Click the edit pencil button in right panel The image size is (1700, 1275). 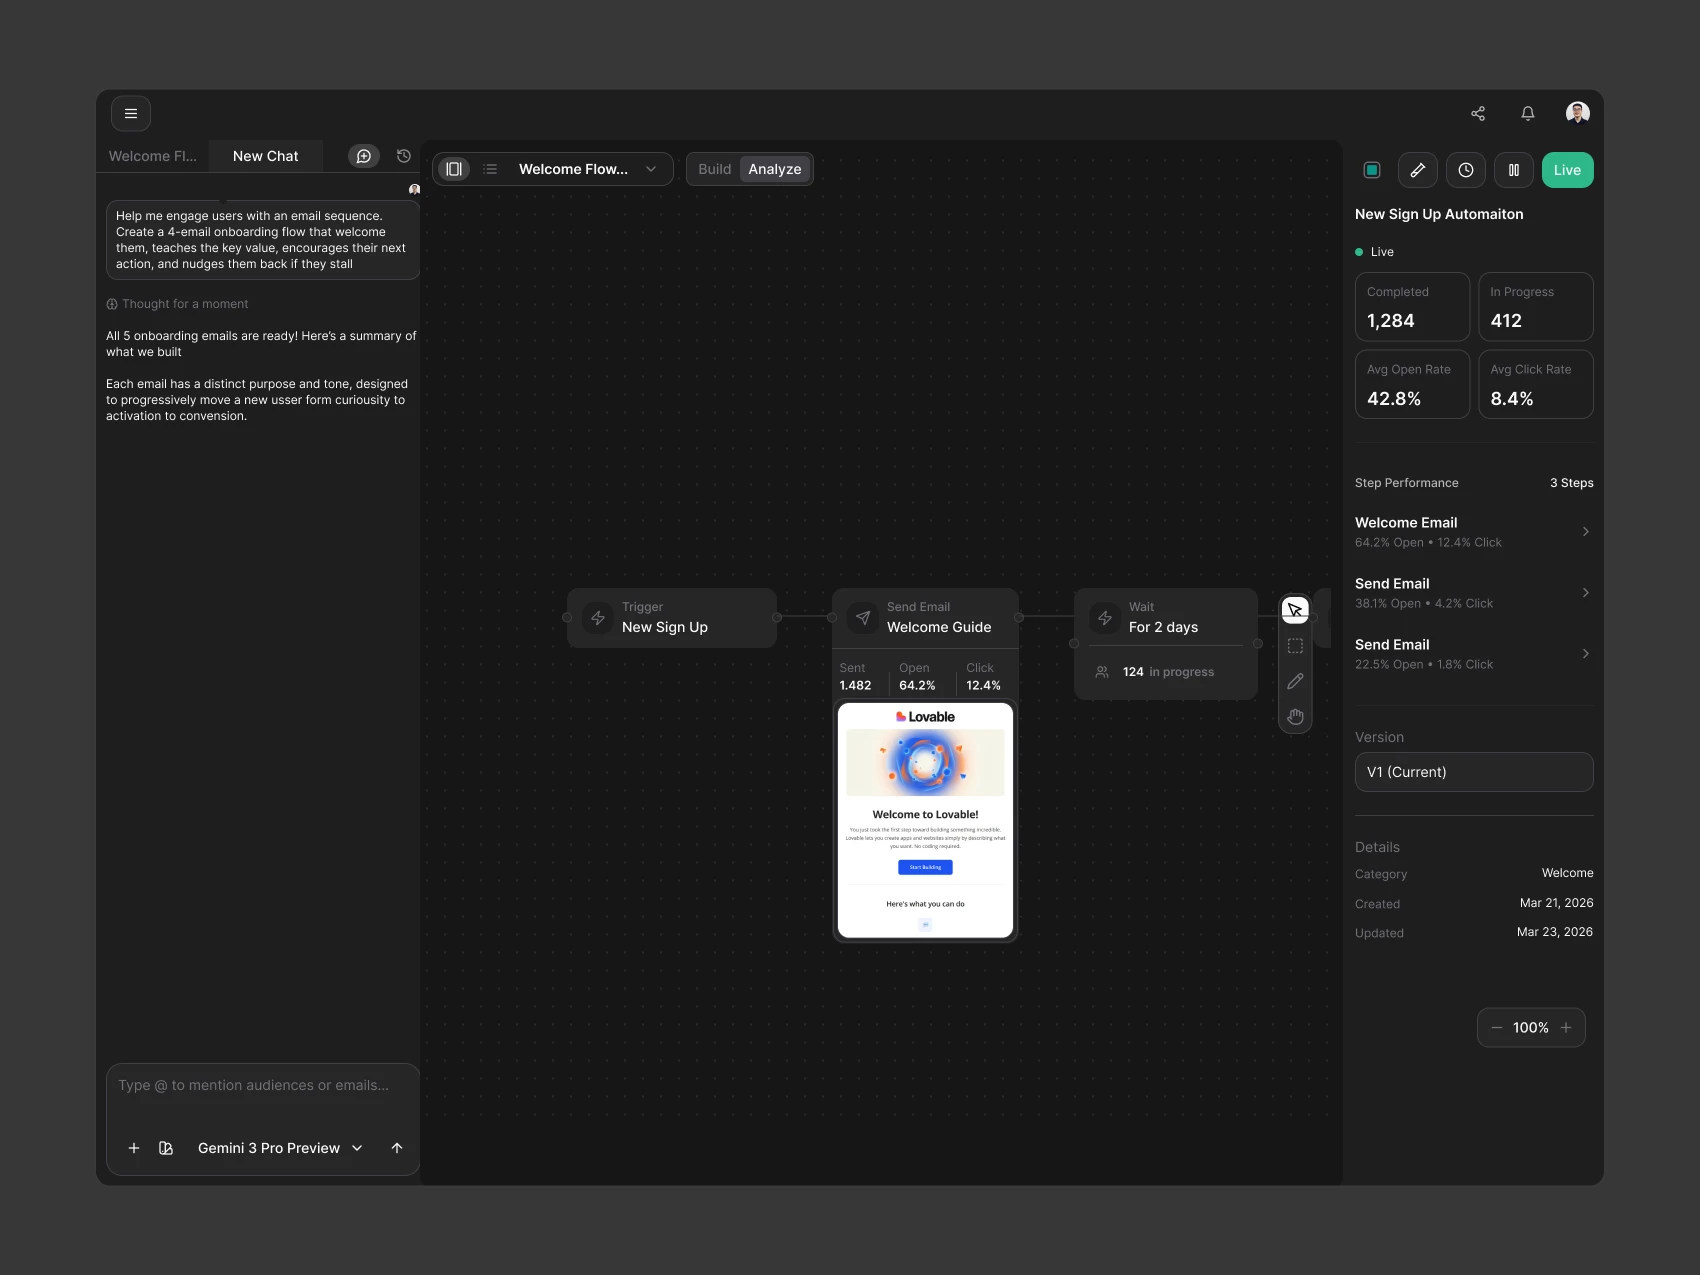click(x=1418, y=170)
